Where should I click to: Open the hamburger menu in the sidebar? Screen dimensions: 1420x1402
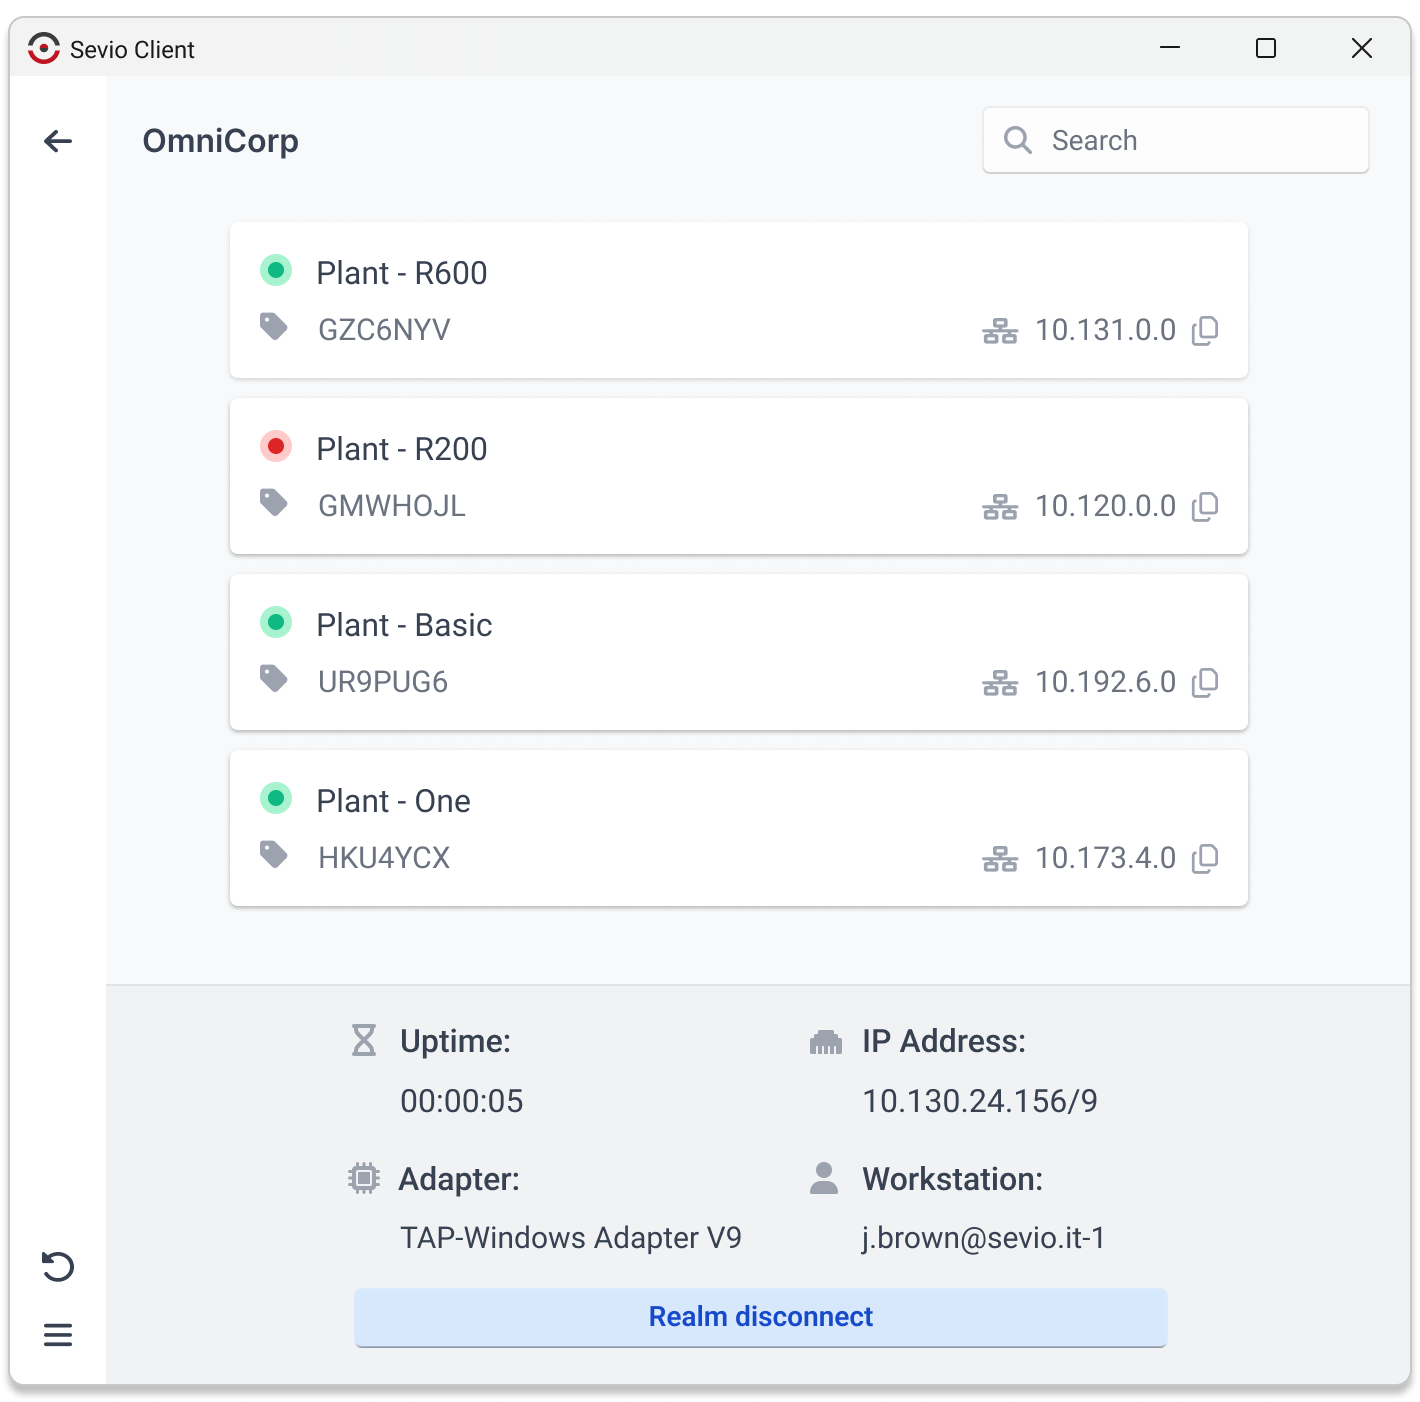58,1335
